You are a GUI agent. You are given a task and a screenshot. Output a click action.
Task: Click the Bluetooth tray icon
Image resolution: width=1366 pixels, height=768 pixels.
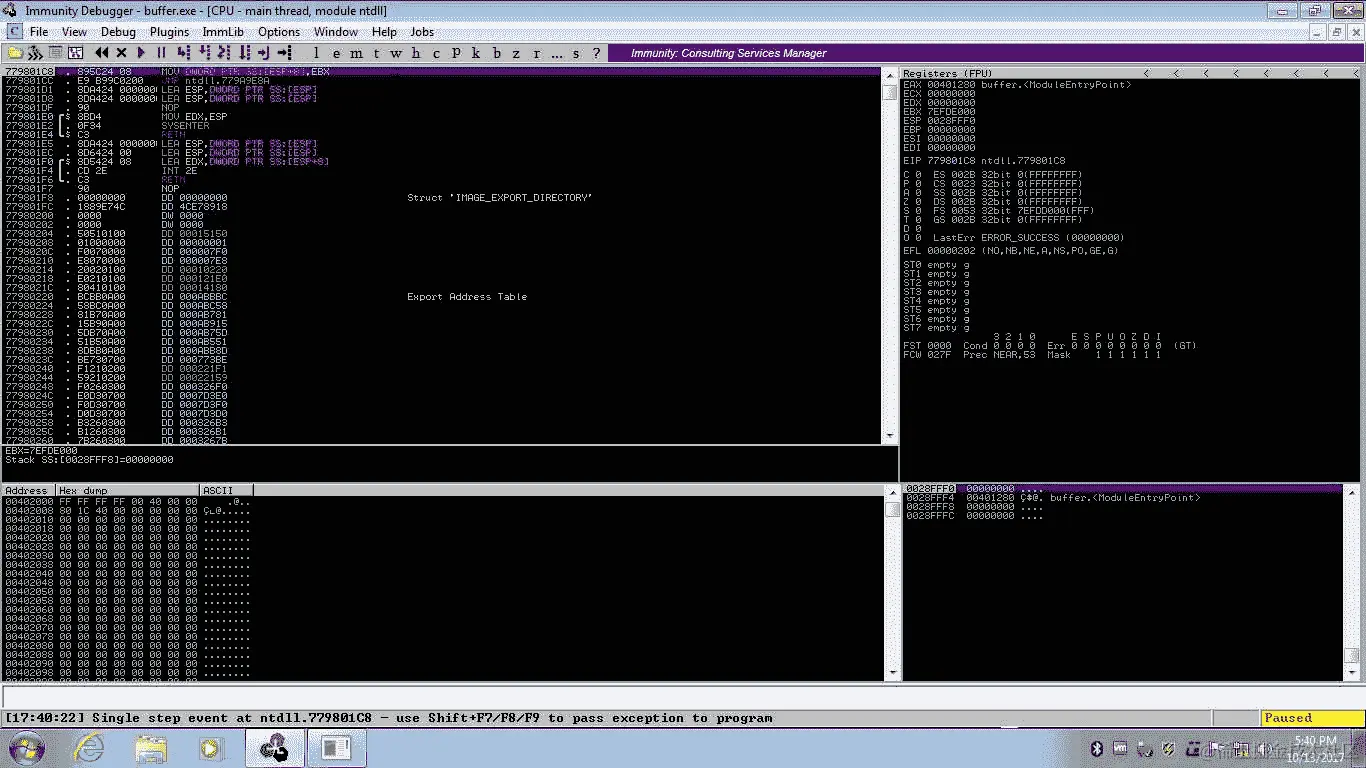pos(1095,748)
